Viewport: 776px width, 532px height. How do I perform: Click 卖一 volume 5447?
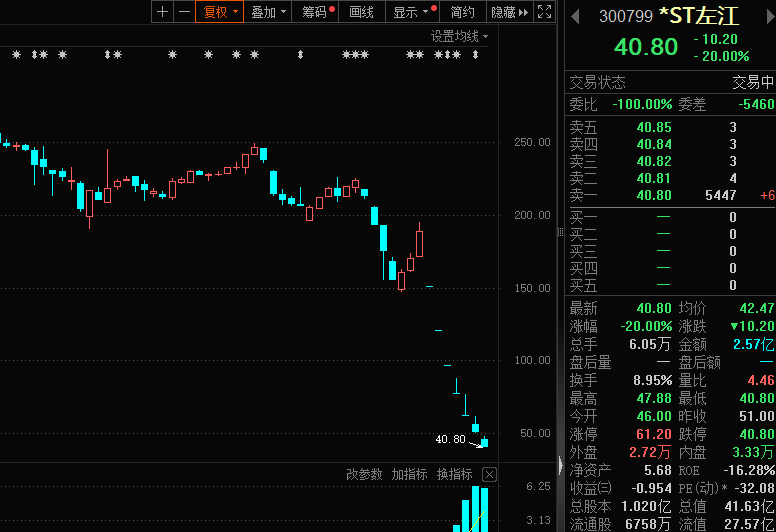click(721, 195)
